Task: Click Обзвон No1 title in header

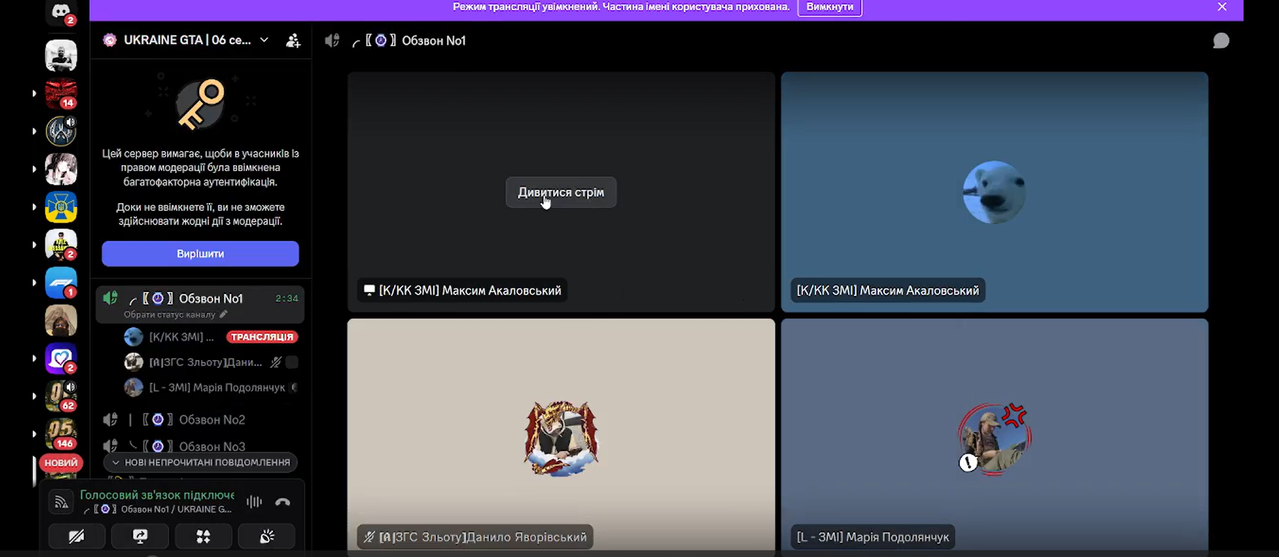Action: pyautogui.click(x=434, y=41)
